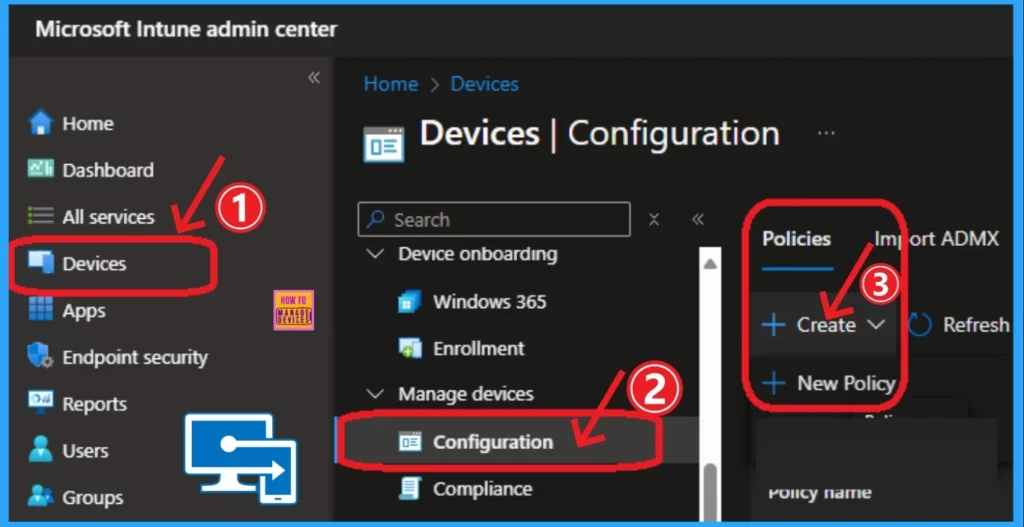Click the plus icon beside Create
This screenshot has height=527, width=1024.
coord(774,325)
